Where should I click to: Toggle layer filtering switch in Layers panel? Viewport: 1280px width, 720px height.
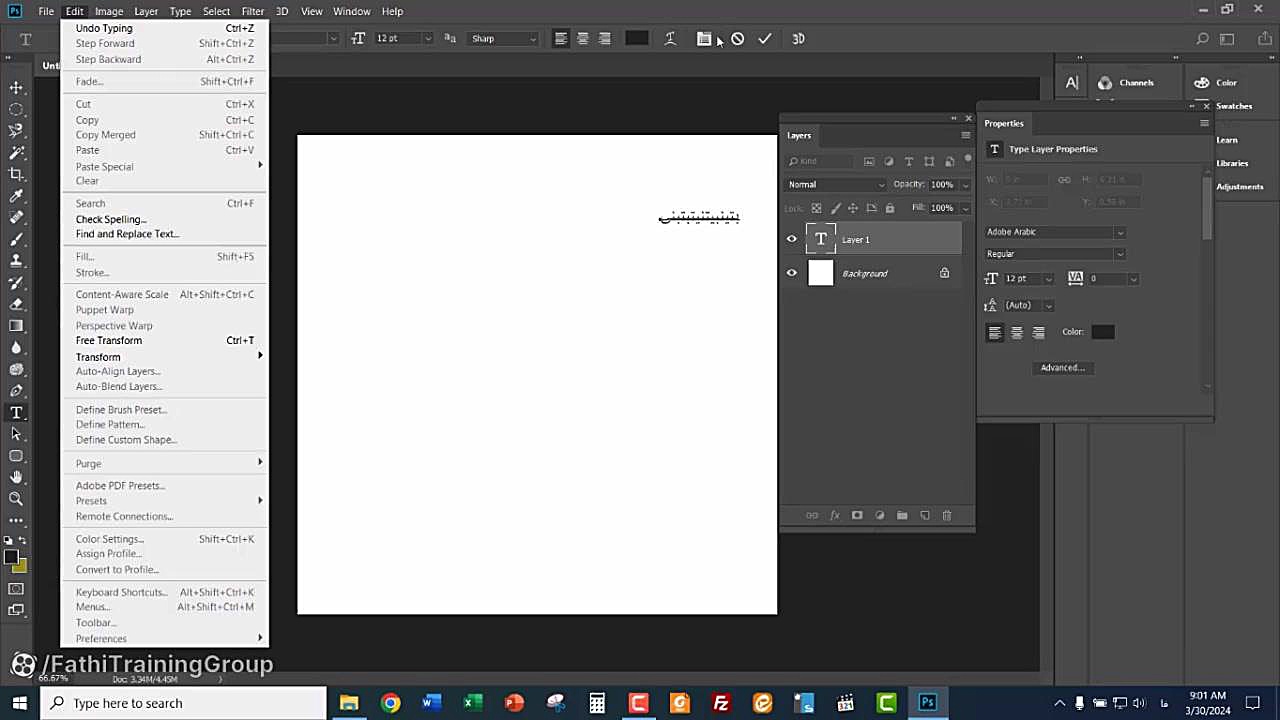[x=968, y=160]
